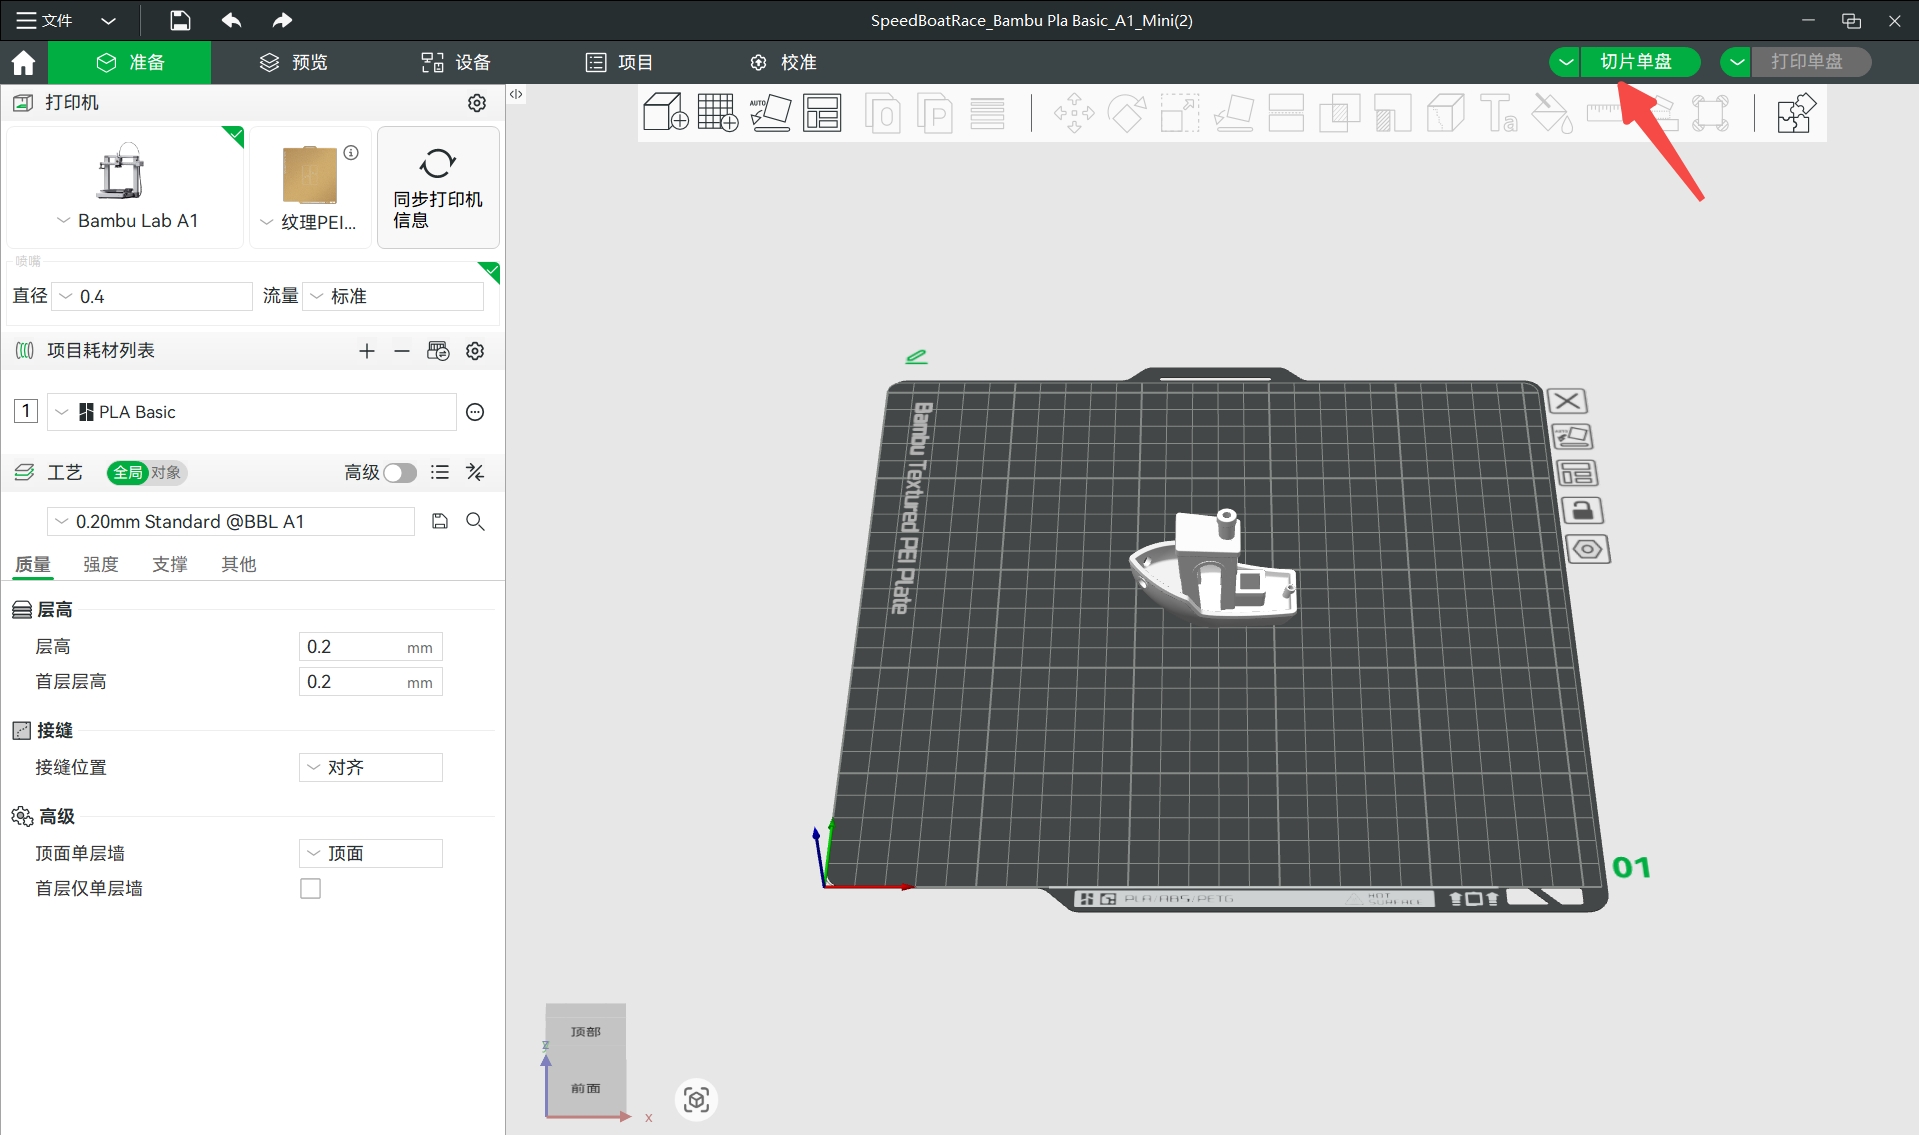Edit PLA Basic filament preset icon
Image resolution: width=1919 pixels, height=1135 pixels.
476,412
